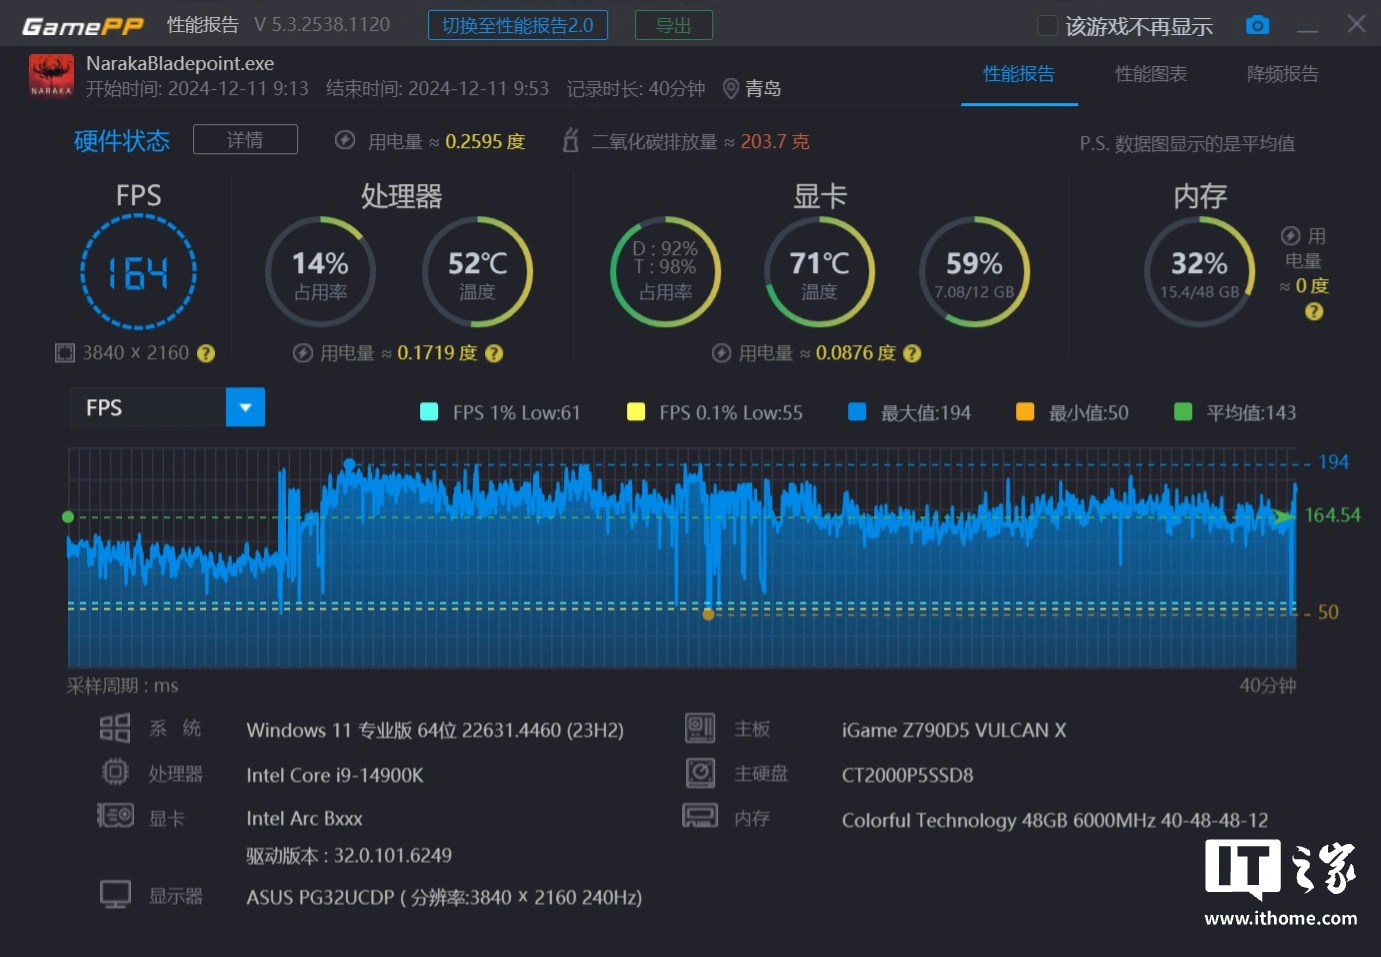Click the 切换至性能报告2.0 button
Image resolution: width=1381 pixels, height=957 pixels.
517,25
